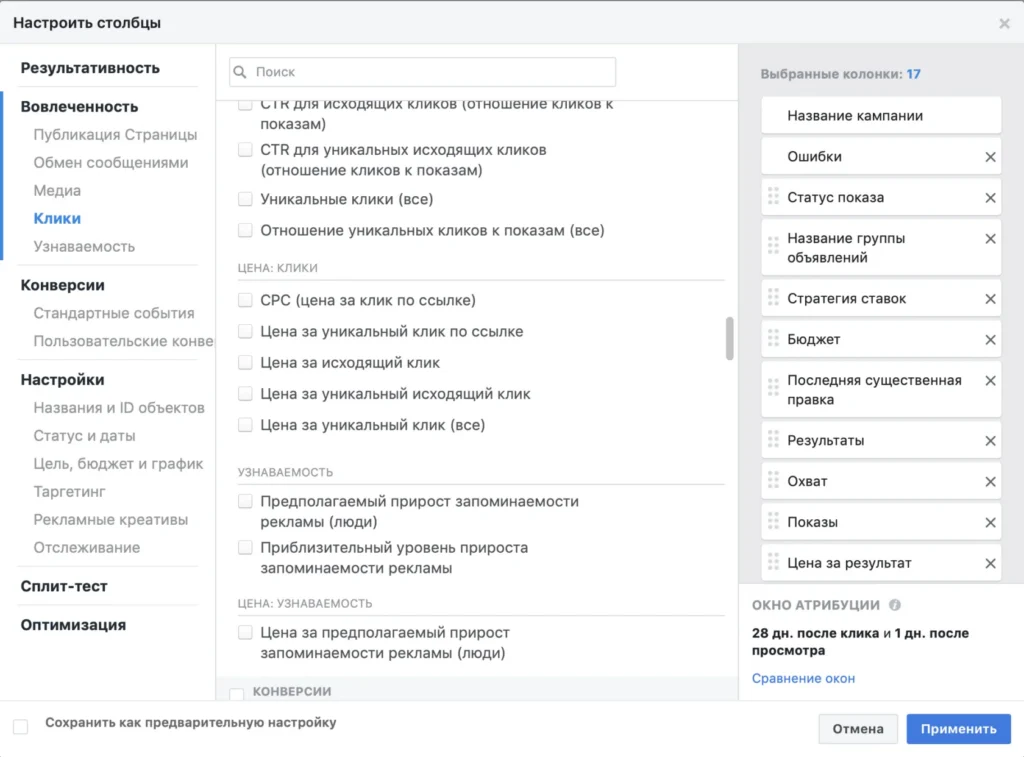Enable Приблизительный уровень прироста запоминаемости рекламы
The height and width of the screenshot is (757, 1024).
click(245, 547)
